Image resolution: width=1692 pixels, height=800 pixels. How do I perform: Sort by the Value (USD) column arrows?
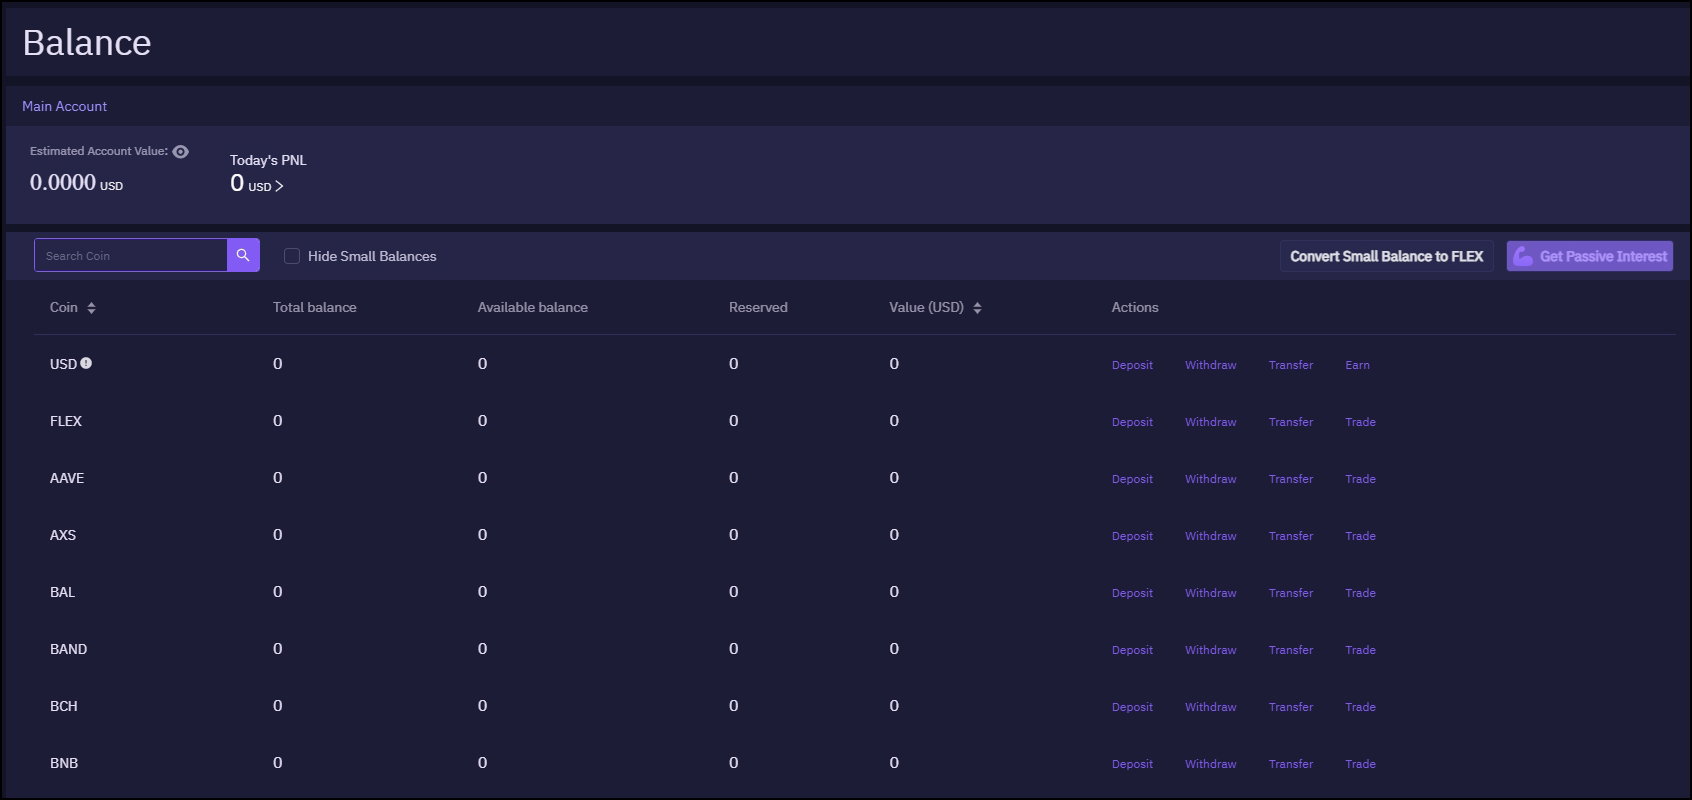[977, 308]
